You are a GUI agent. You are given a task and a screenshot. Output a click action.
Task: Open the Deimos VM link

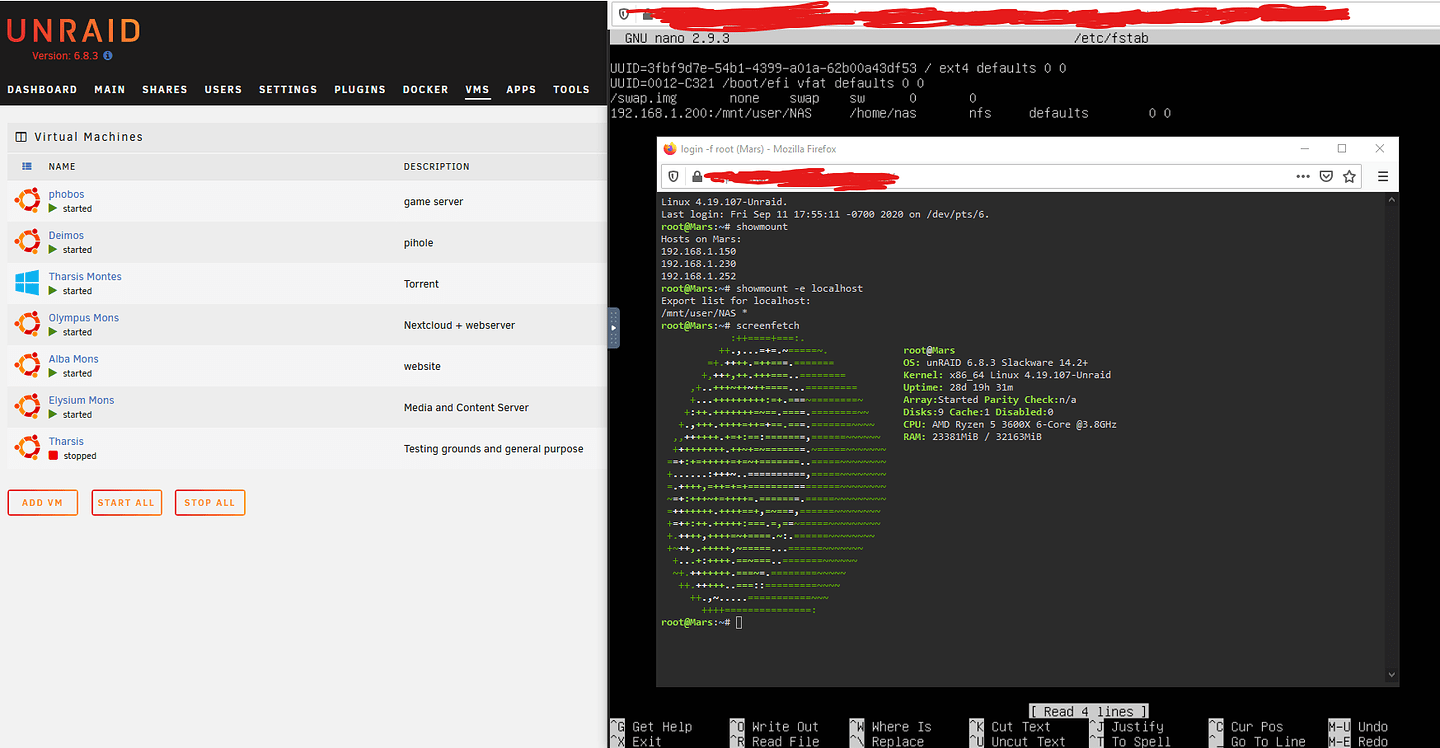[66, 235]
